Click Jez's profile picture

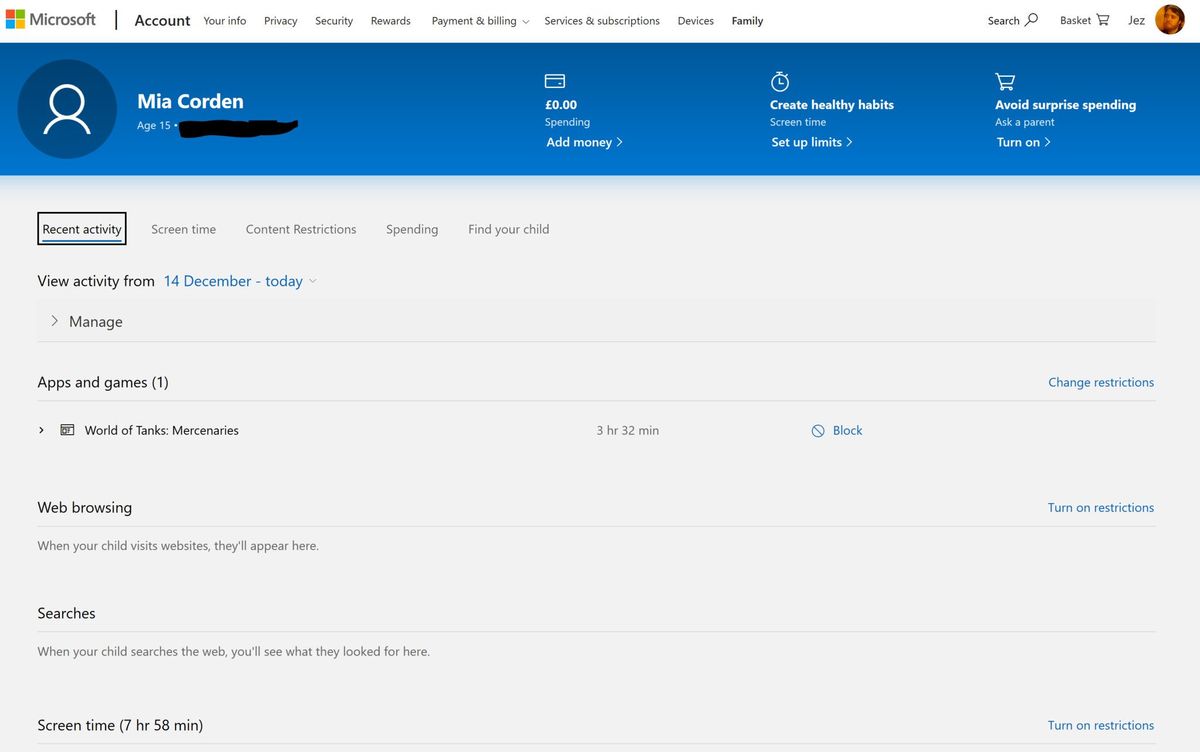tap(1169, 19)
